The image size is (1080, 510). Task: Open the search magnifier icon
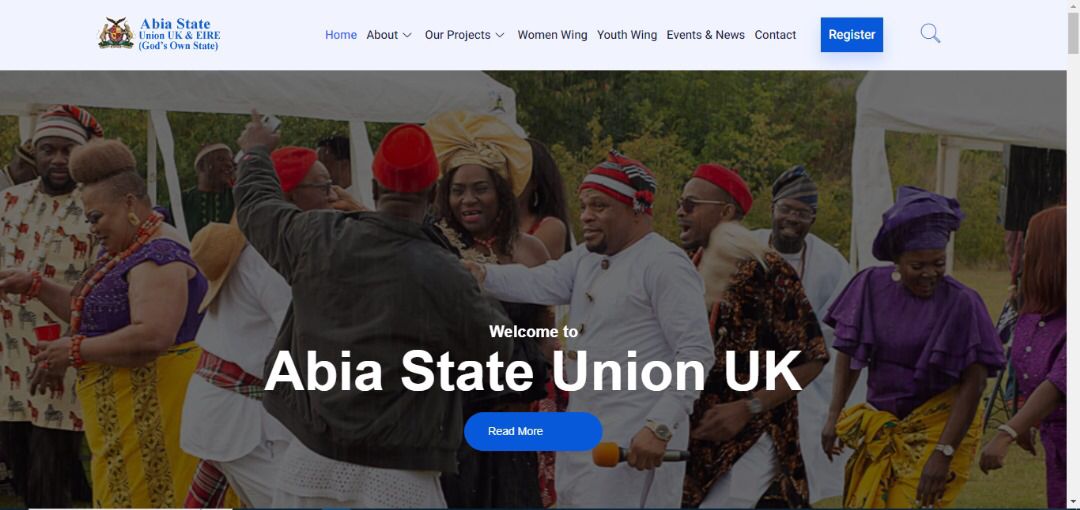point(930,34)
